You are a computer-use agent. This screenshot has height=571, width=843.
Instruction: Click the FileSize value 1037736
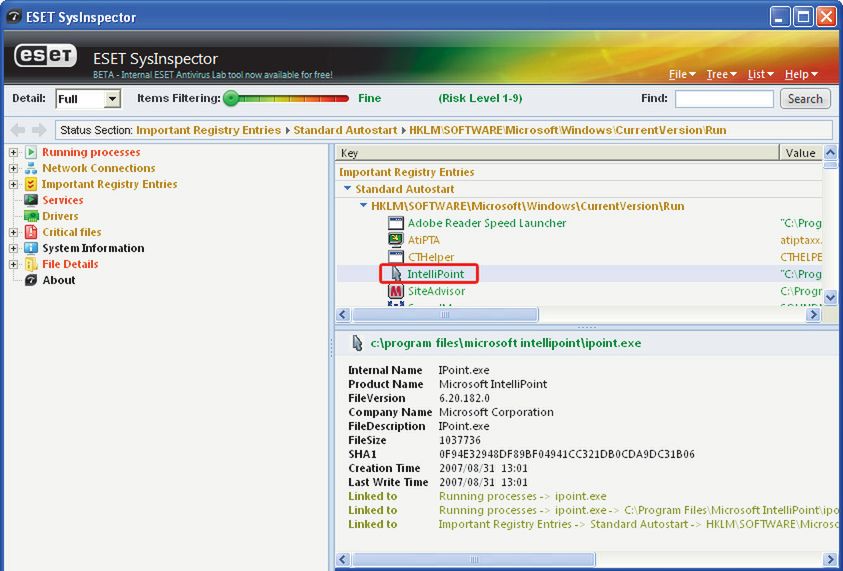tap(460, 440)
